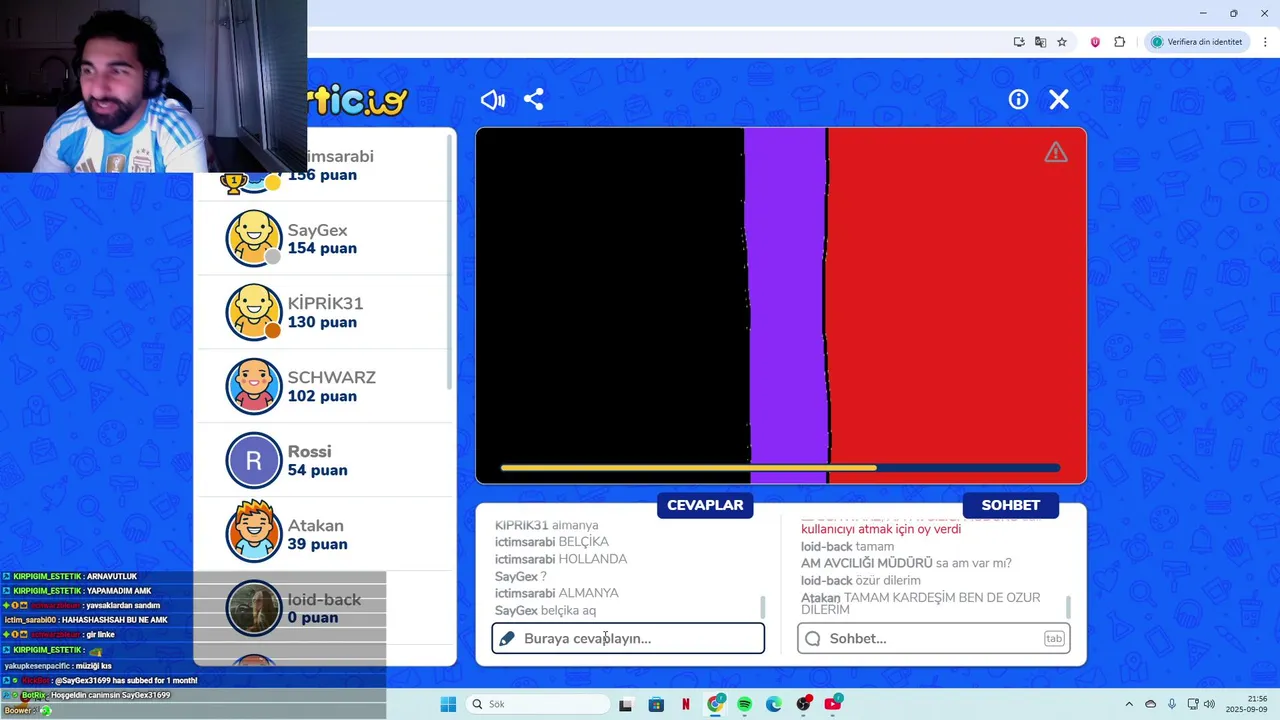This screenshot has width=1280, height=720.
Task: Click the answers list scrollbar
Action: click(763, 607)
